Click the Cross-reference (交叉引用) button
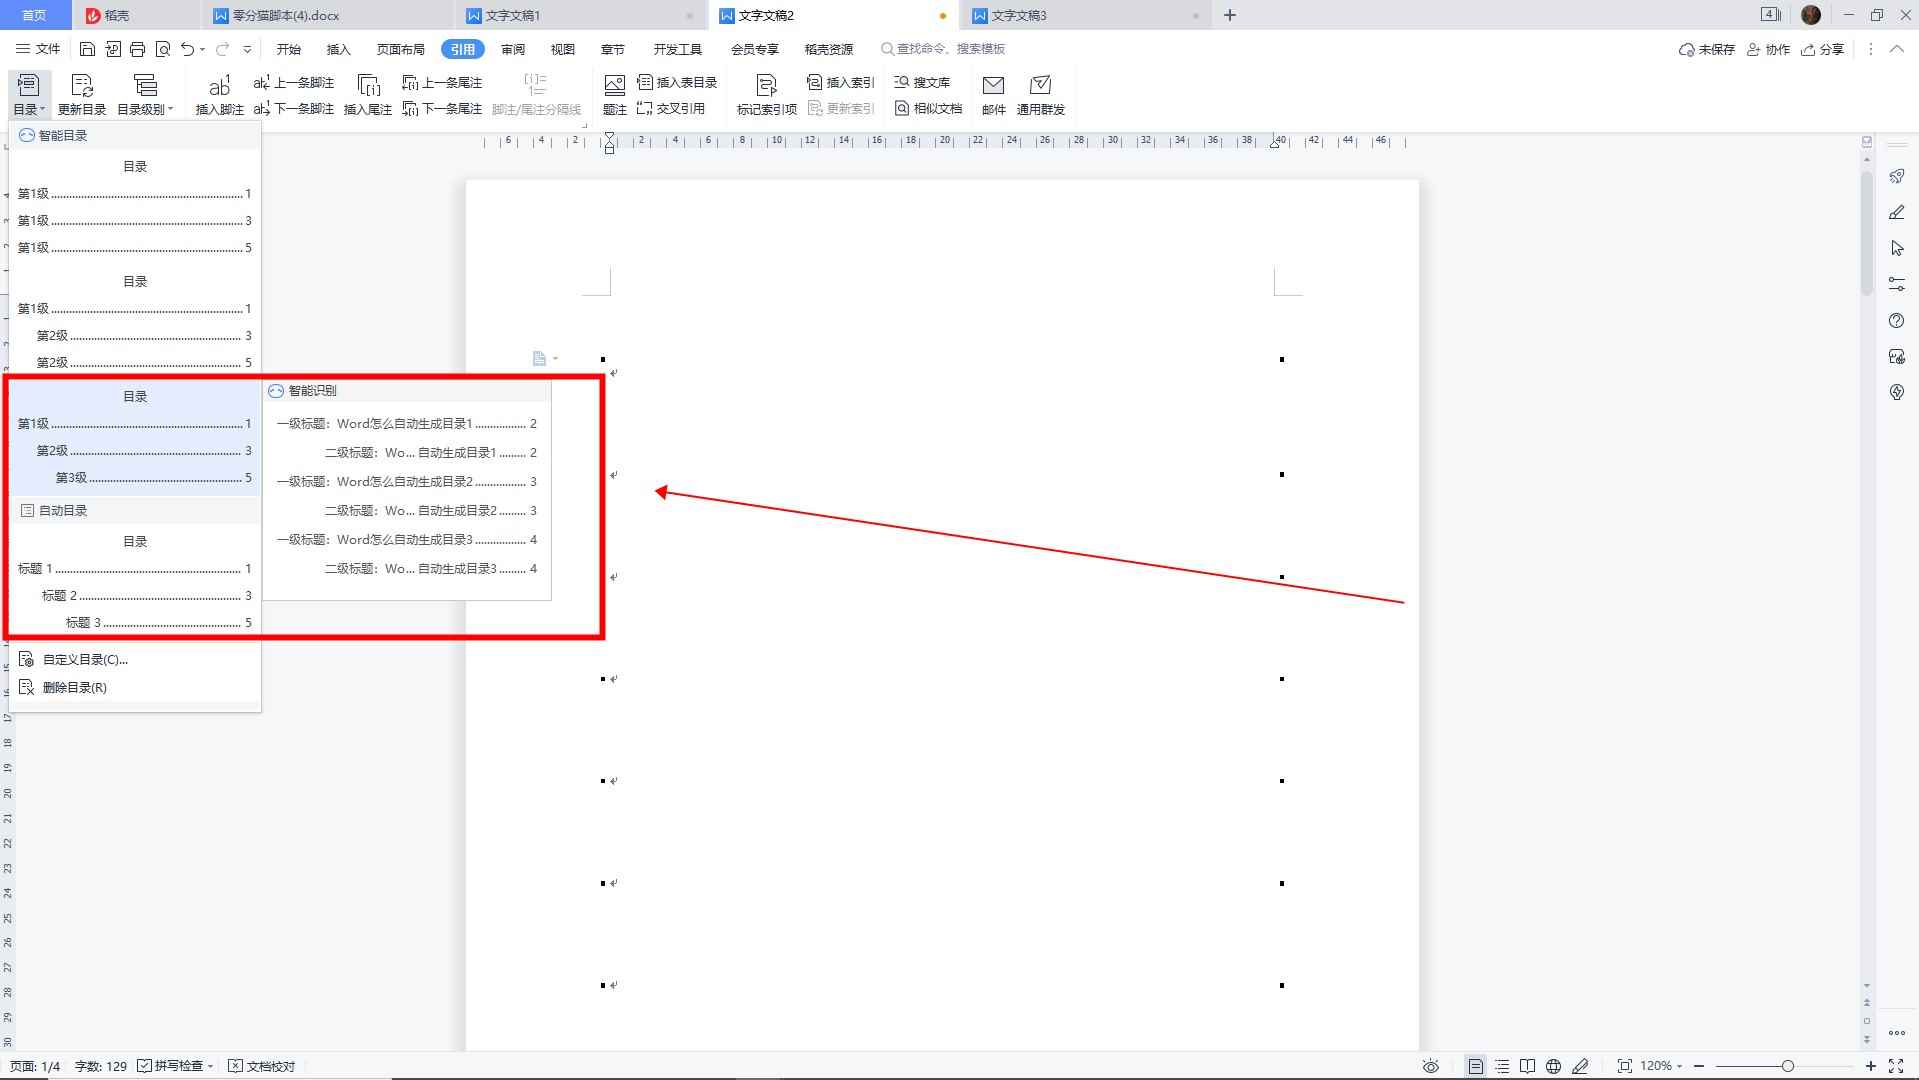The width and height of the screenshot is (1919, 1080). coord(671,109)
